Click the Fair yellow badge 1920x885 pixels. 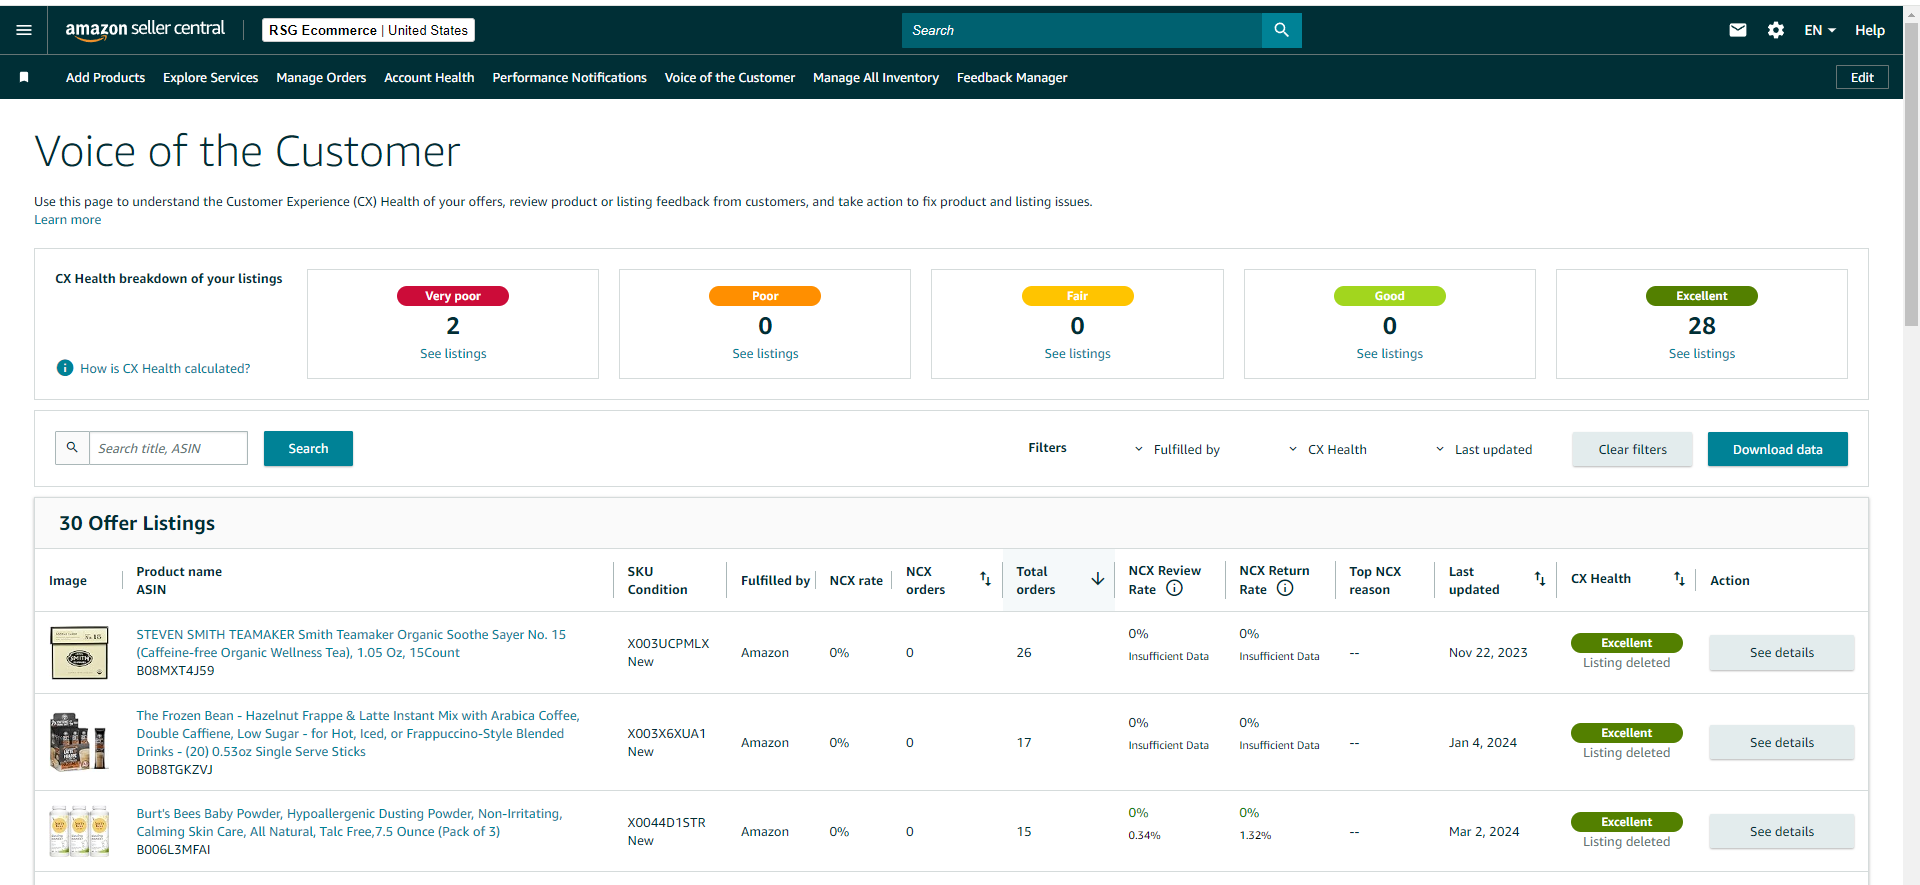[1077, 296]
